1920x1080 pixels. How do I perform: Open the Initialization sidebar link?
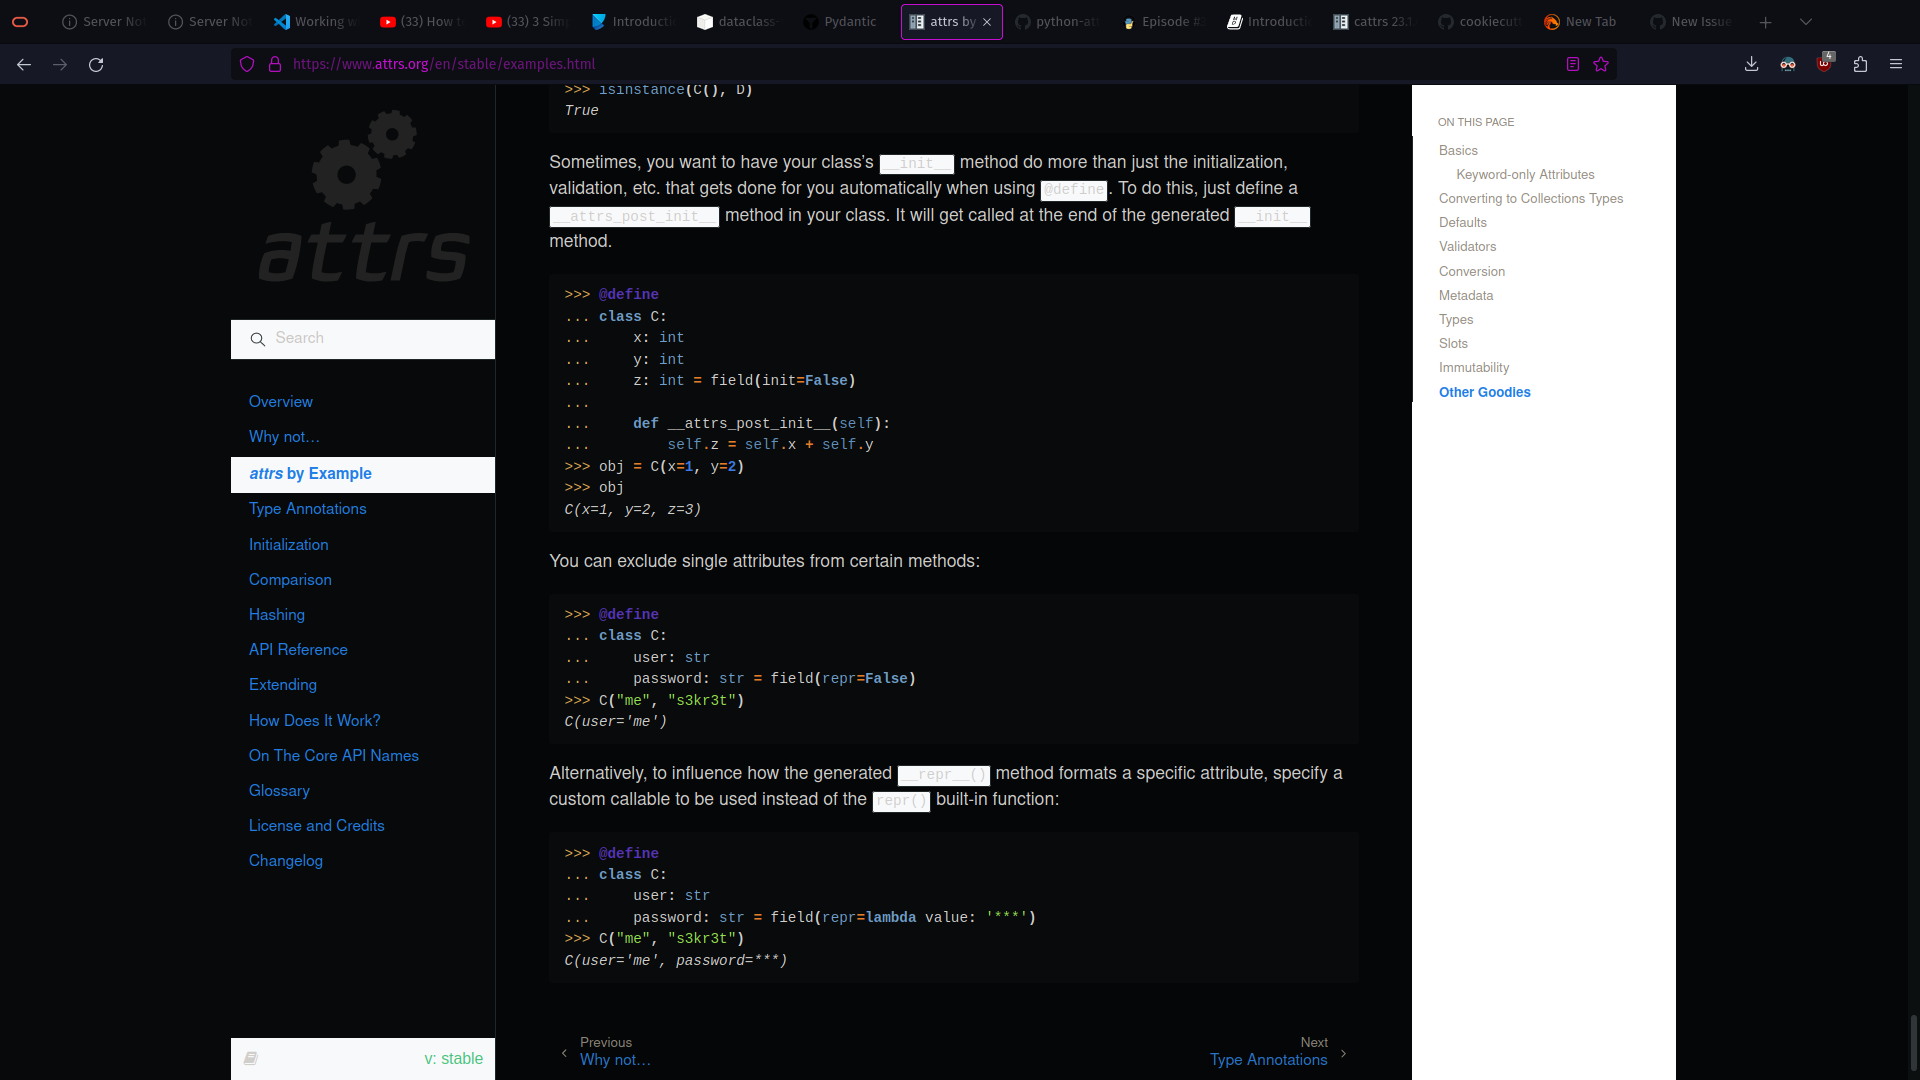tap(289, 544)
